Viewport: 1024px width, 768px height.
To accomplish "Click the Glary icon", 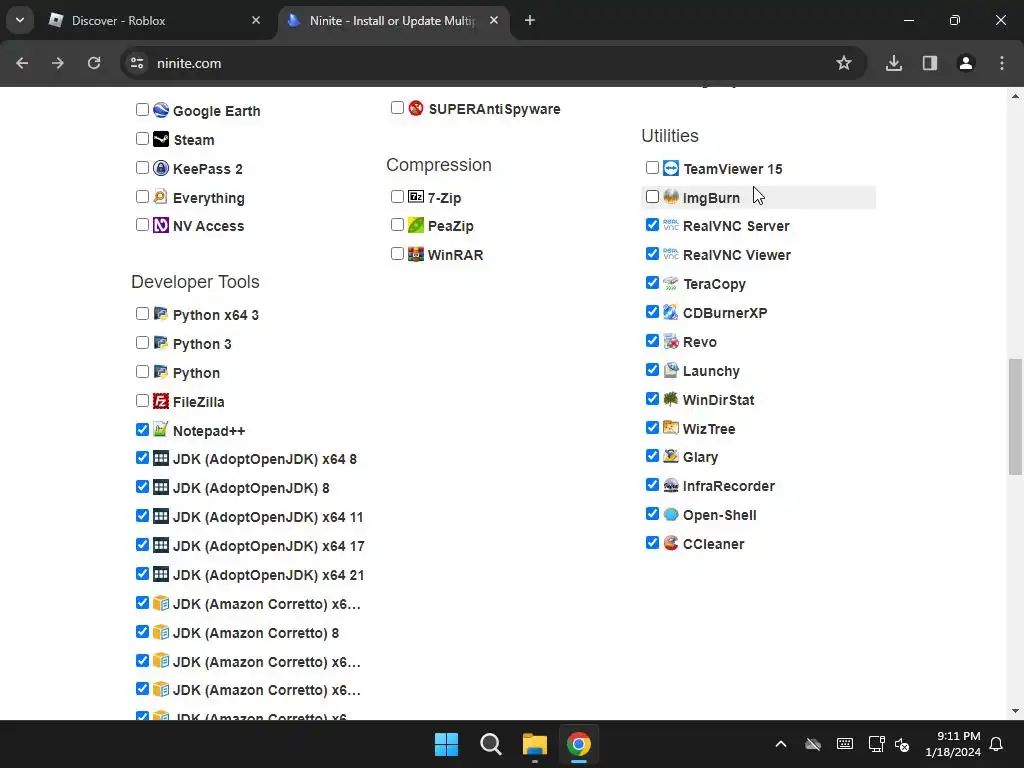I will 671,456.
